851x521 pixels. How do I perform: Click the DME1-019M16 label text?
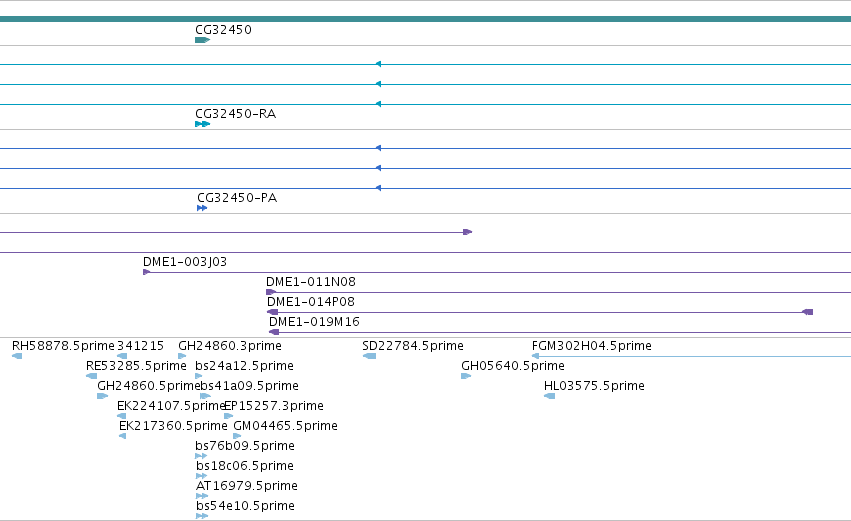click(x=314, y=322)
